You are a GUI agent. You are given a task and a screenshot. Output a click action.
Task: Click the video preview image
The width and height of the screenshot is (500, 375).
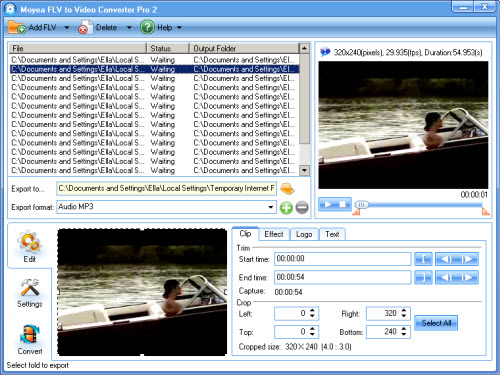[403, 125]
